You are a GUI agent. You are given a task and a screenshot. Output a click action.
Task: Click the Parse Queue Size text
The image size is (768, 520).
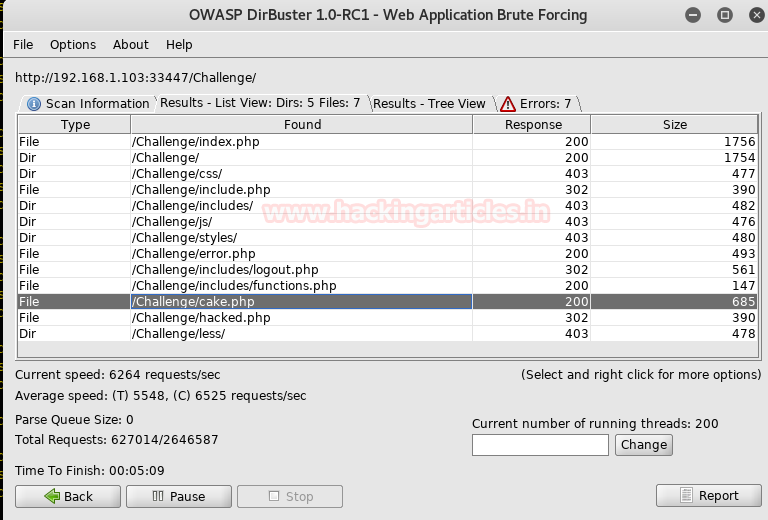pyautogui.click(x=74, y=420)
